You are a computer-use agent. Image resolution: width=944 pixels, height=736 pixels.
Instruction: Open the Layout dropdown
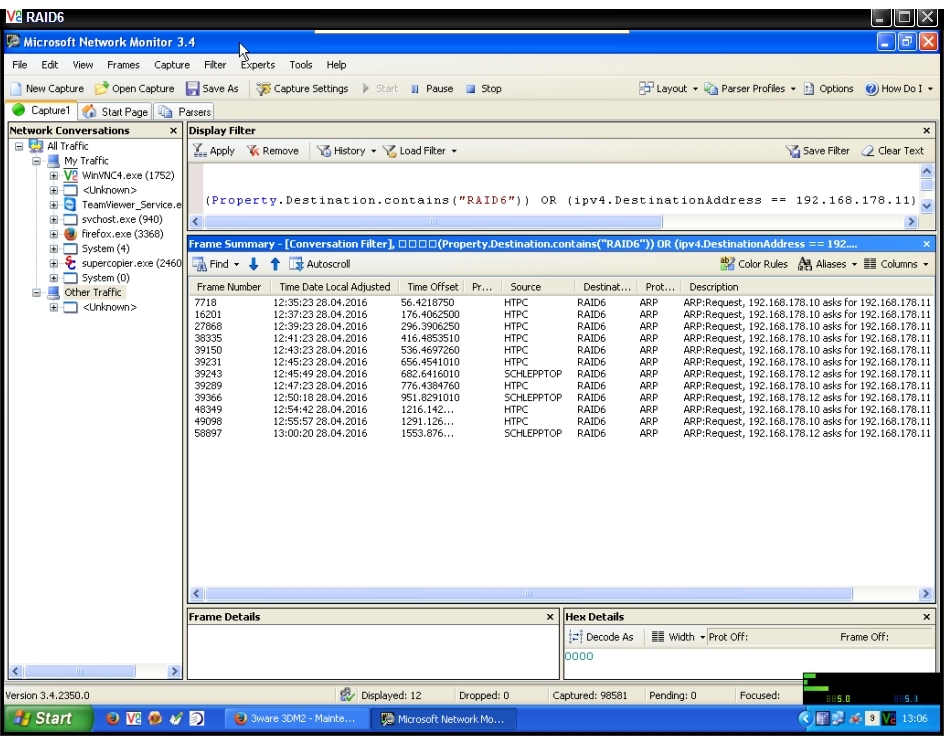point(668,88)
